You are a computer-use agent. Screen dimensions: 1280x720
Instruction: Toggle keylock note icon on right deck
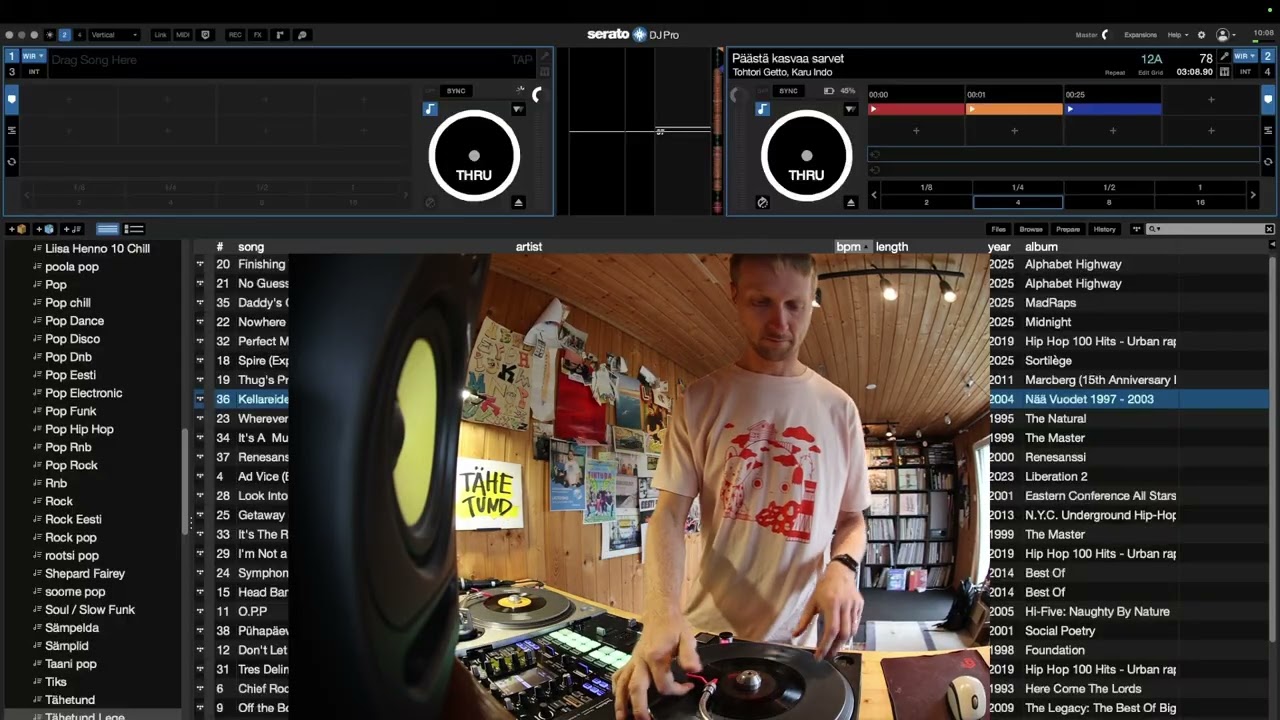pos(762,109)
